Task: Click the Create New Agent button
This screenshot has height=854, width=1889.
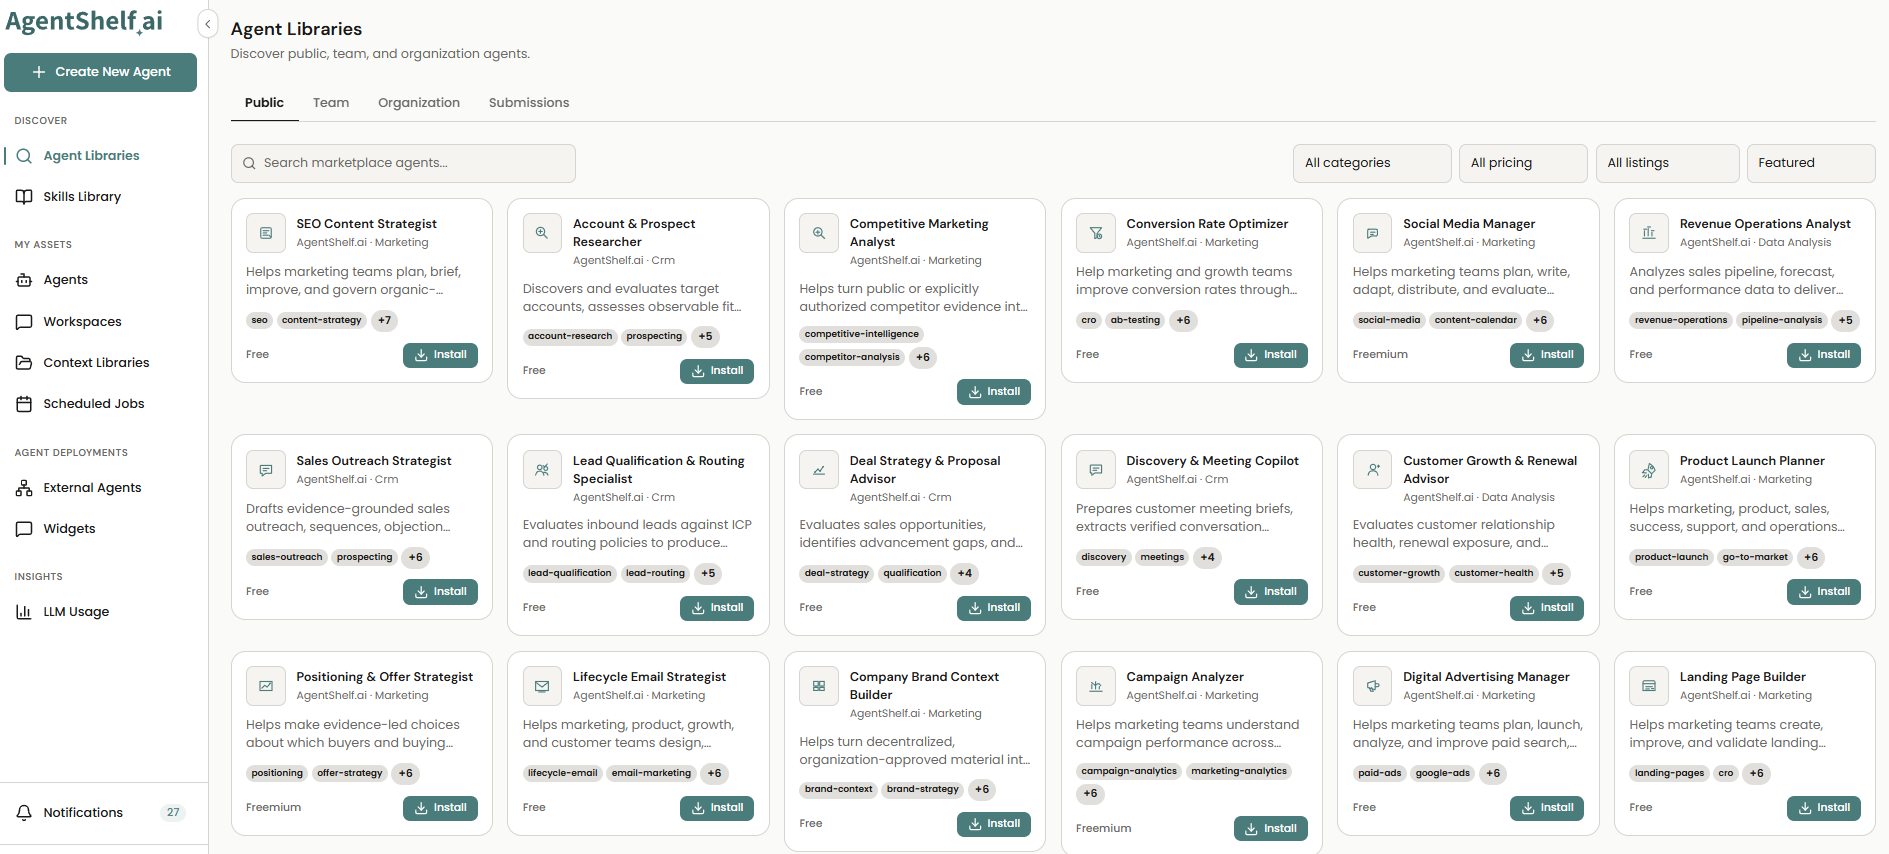Action: tap(100, 72)
